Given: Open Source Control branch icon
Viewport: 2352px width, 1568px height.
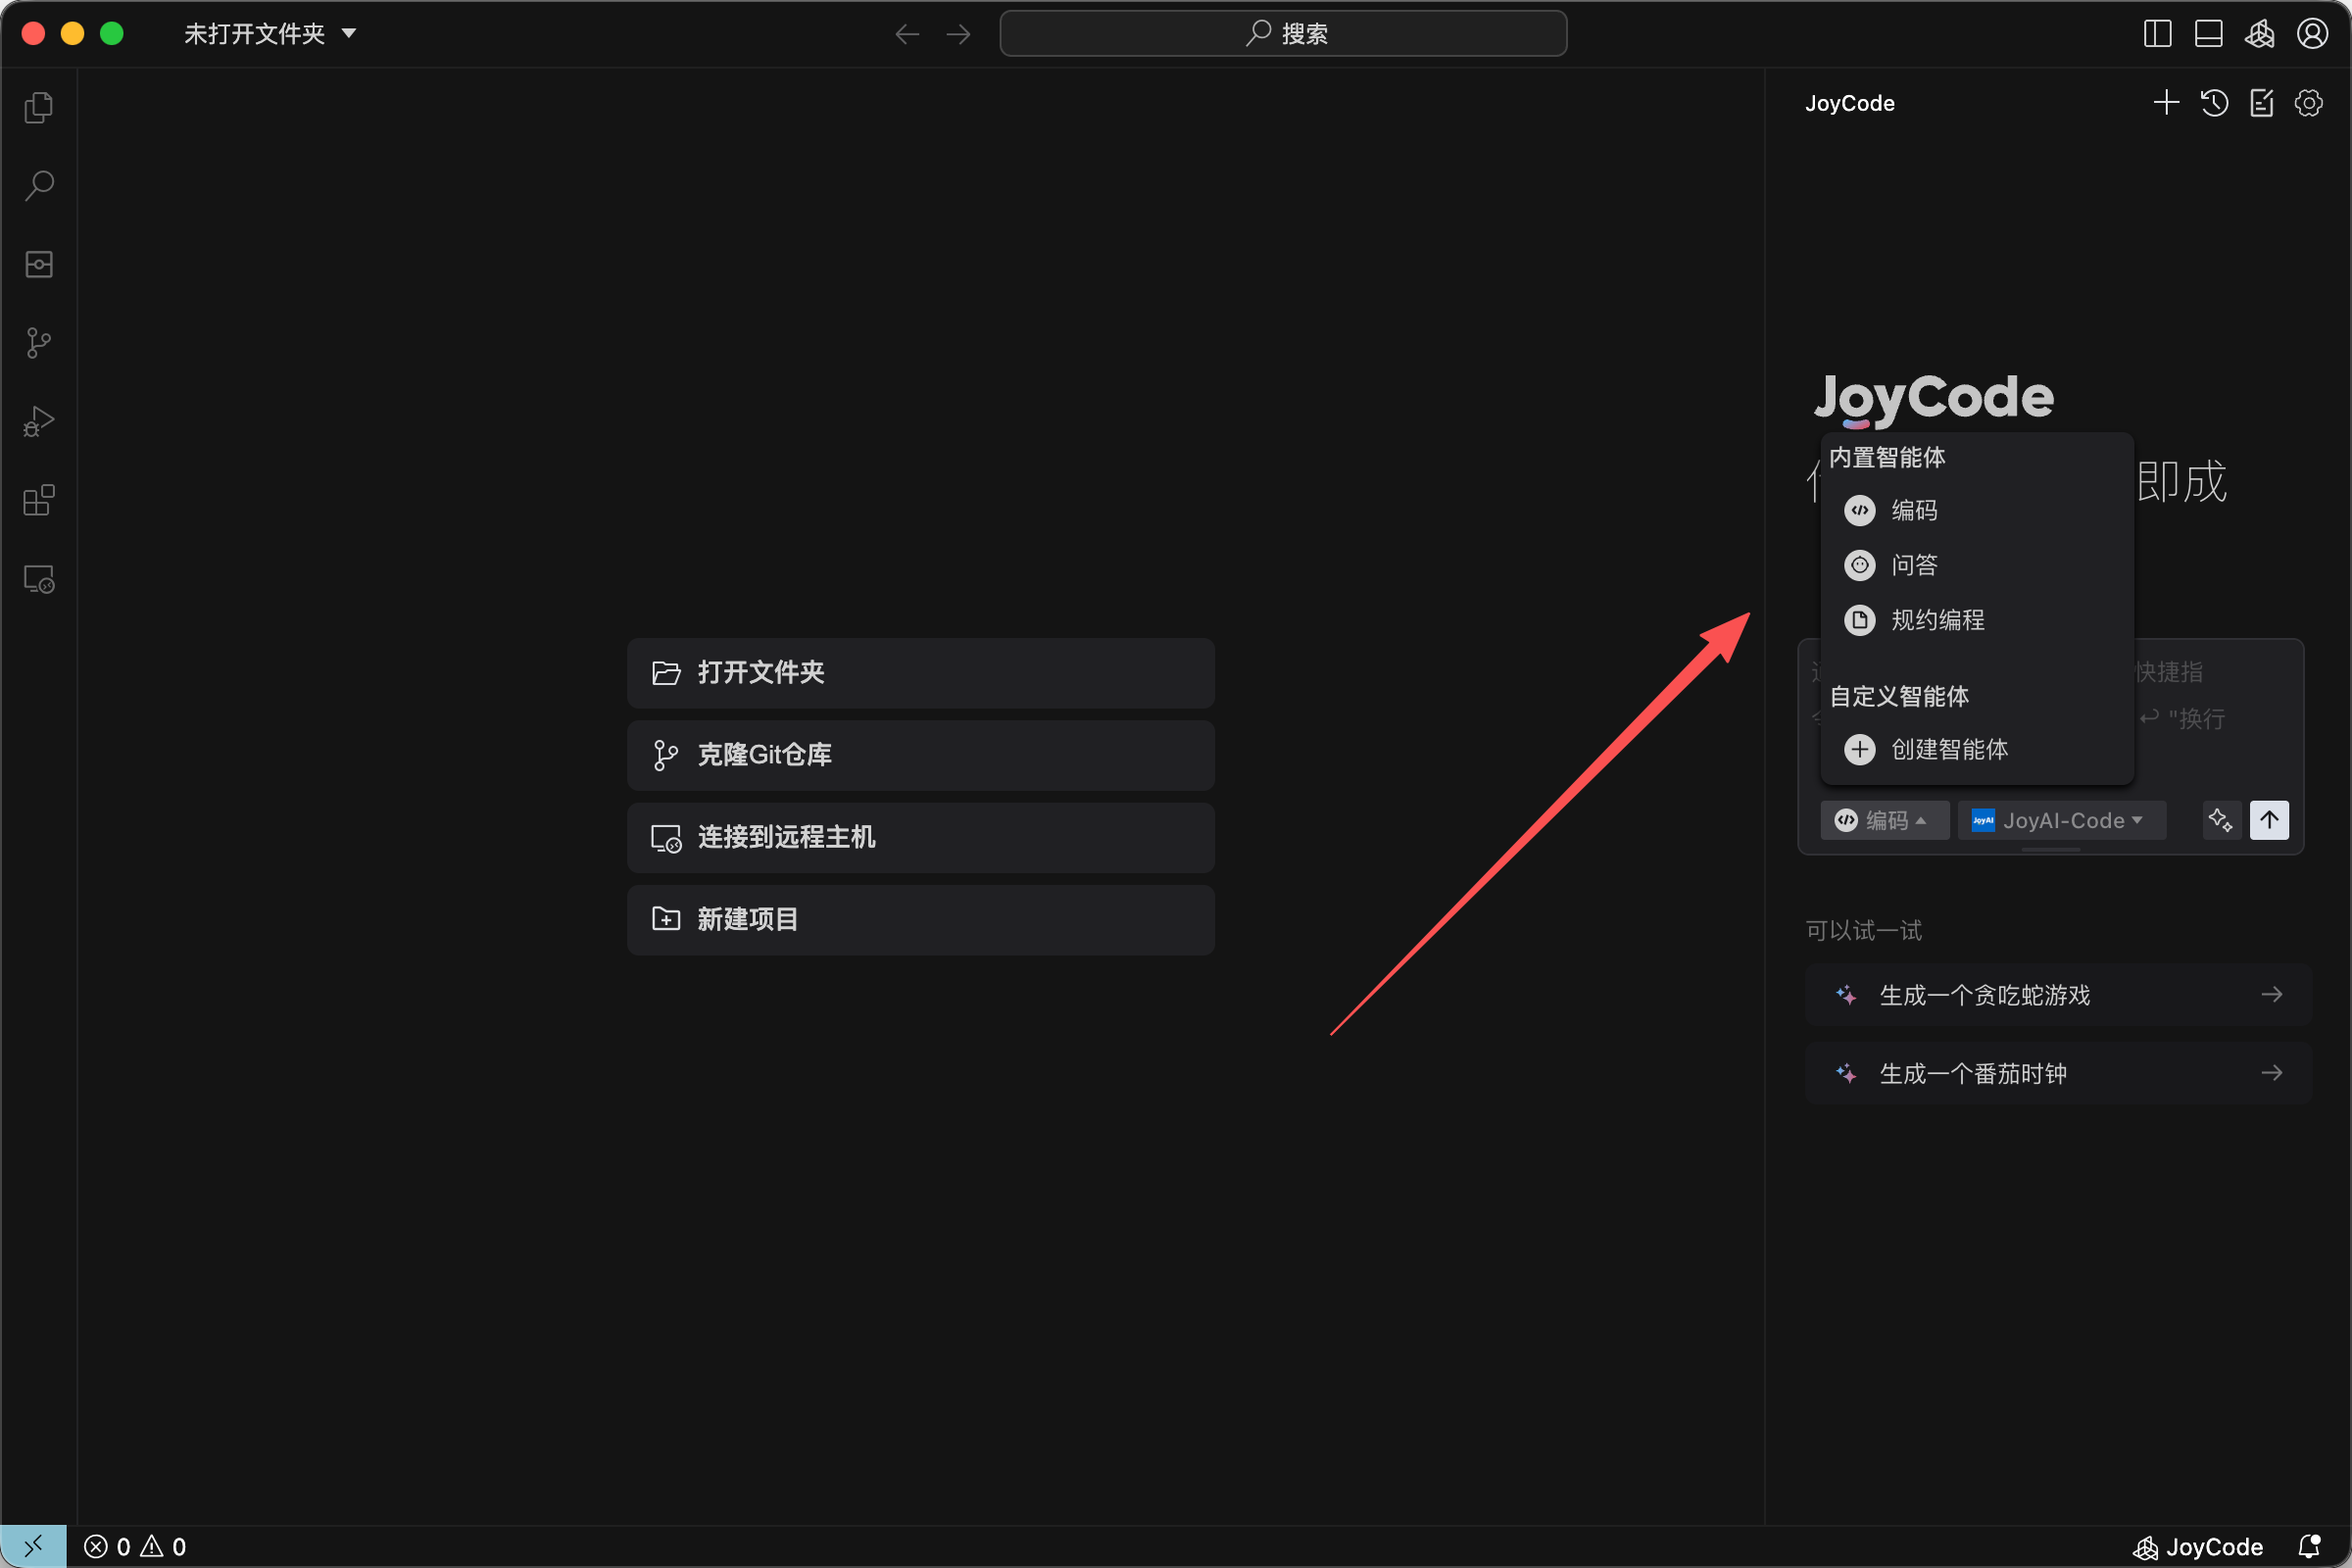Looking at the screenshot, I should [x=38, y=343].
